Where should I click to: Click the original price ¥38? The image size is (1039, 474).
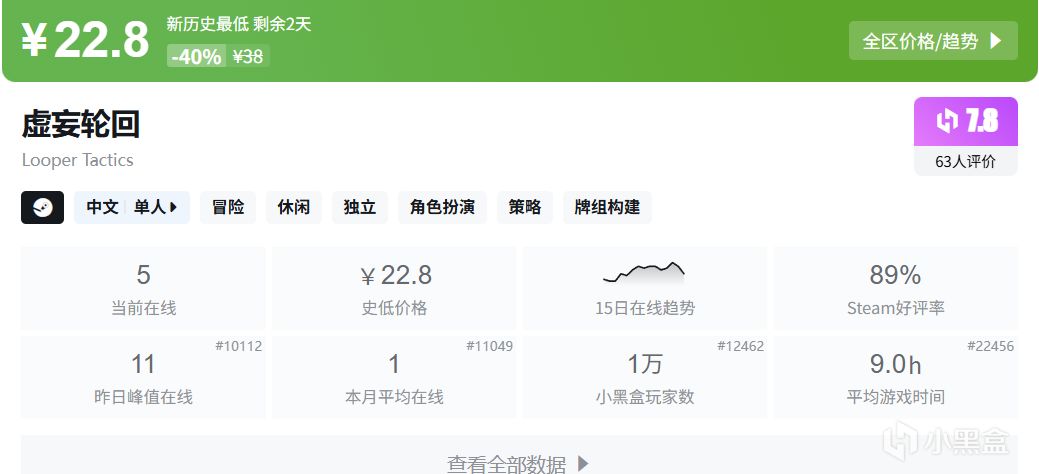[248, 56]
